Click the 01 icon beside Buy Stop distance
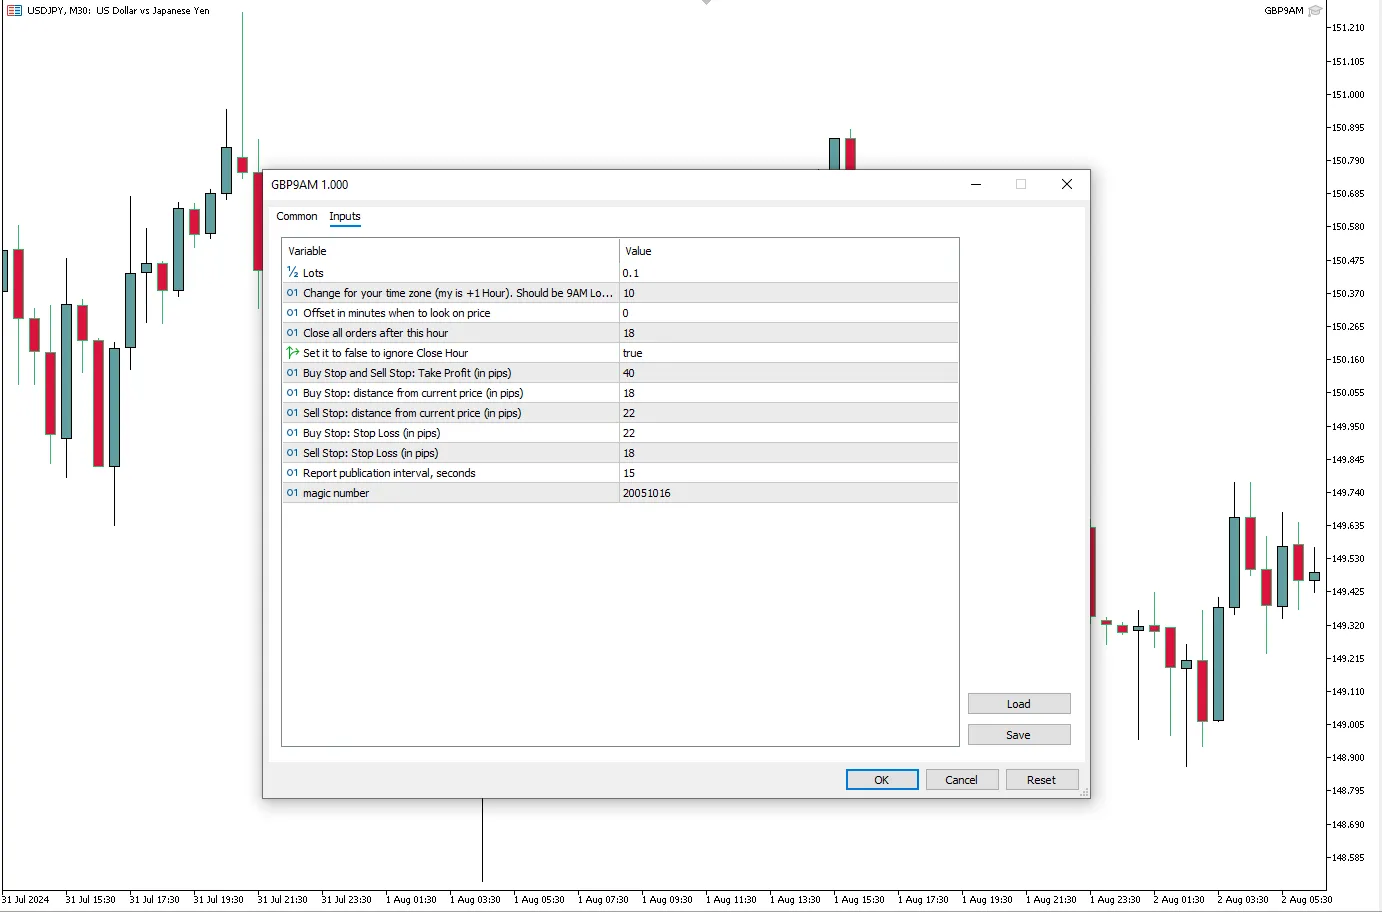 [x=292, y=393]
